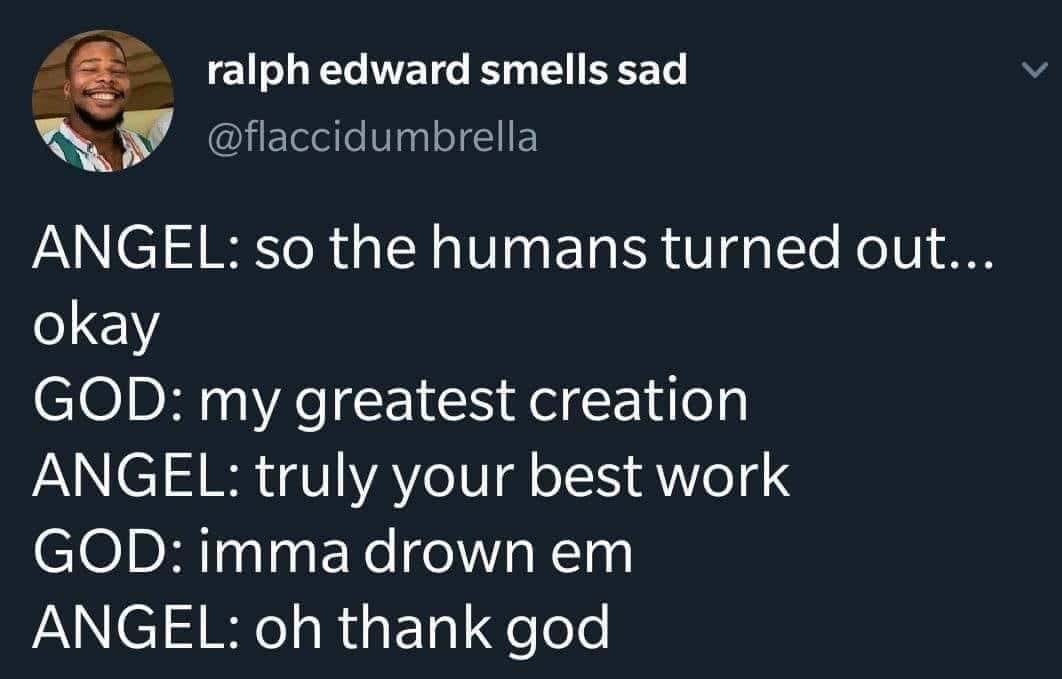The width and height of the screenshot is (1062, 679).
Task: Click the 'oh thank god' final line
Action: tap(320, 627)
